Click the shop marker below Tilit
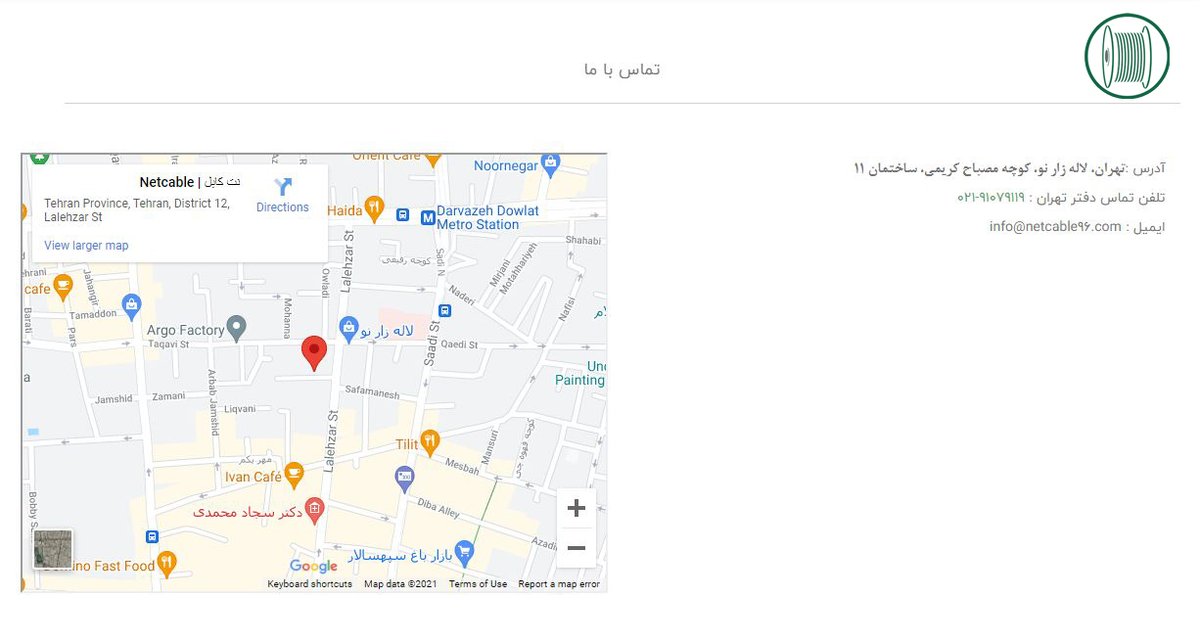 (x=404, y=477)
